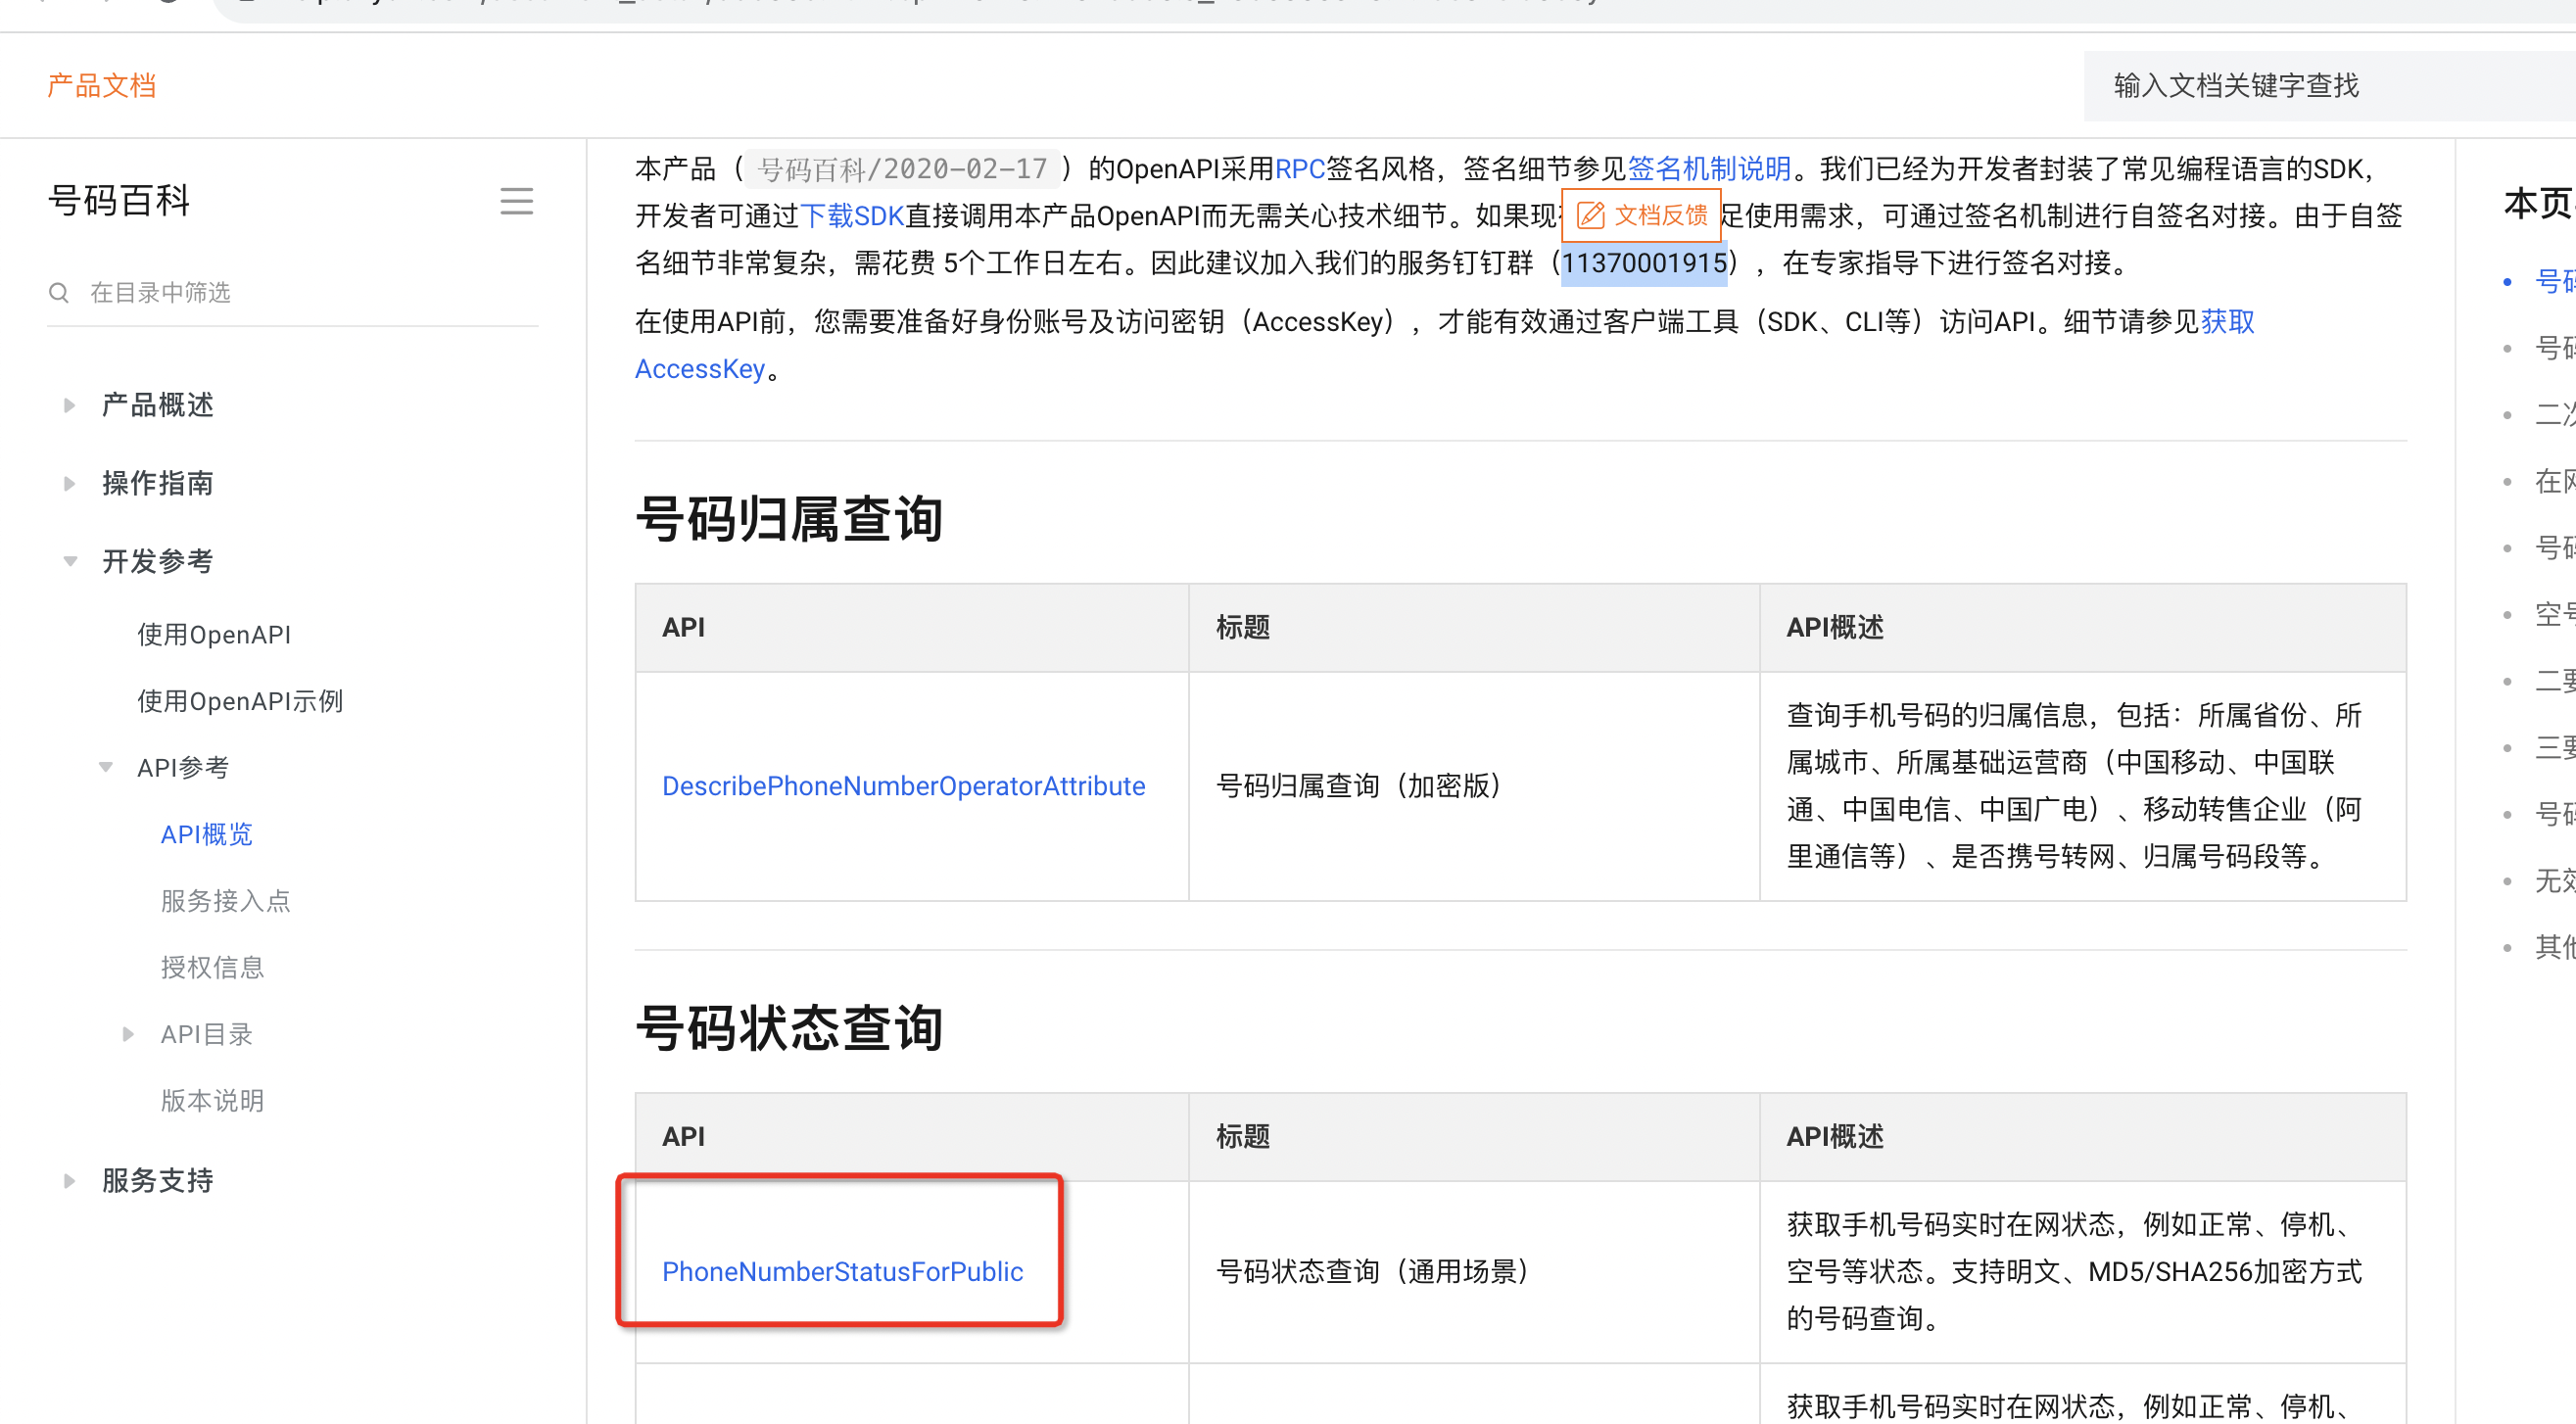Select the API概览 sidebar item
Image resolution: width=2576 pixels, height=1424 pixels.
206,834
